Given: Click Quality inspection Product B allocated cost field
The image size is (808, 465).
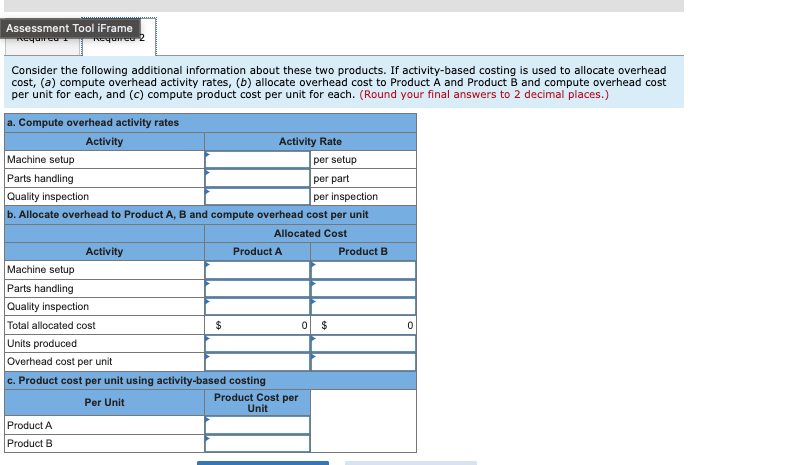Looking at the screenshot, I should pyautogui.click(x=363, y=306).
